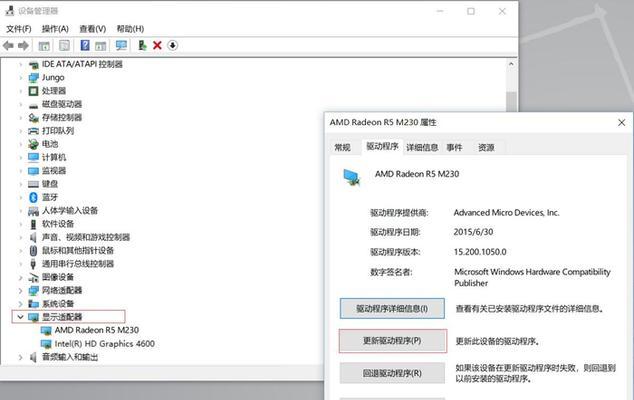Click the Back arrow in the toolbar

pyautogui.click(x=8, y=46)
